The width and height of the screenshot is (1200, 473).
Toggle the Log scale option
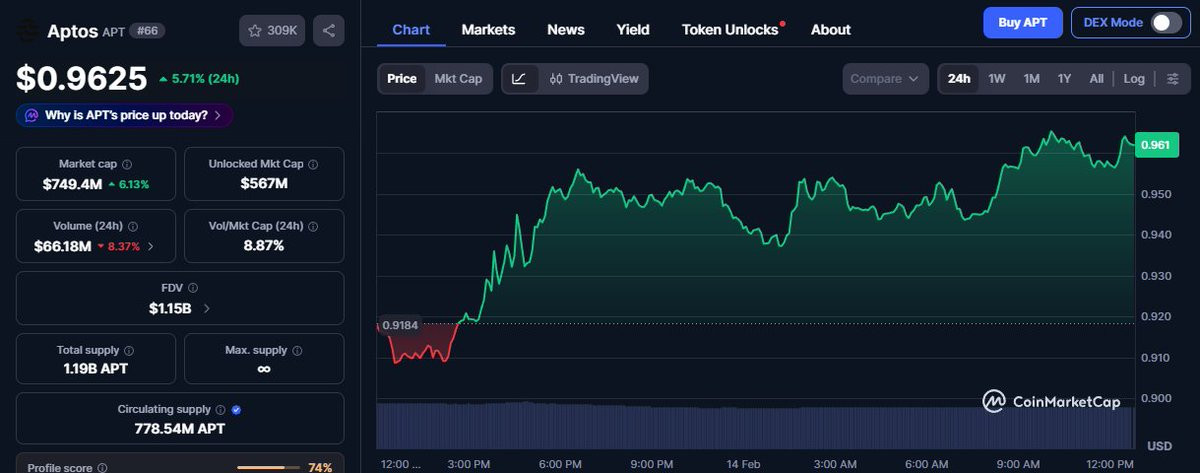pos(1134,79)
